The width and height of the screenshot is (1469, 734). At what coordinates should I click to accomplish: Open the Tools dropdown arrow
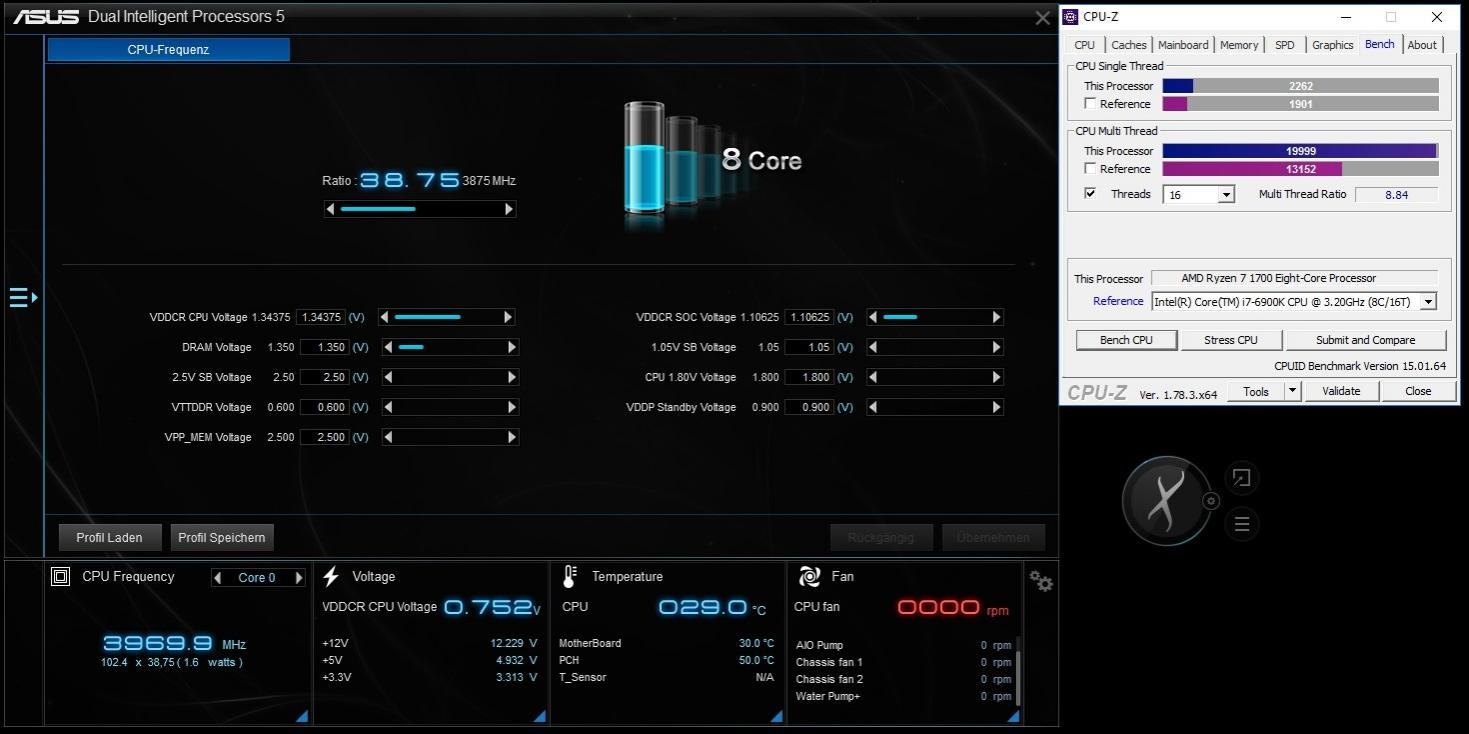click(1292, 391)
